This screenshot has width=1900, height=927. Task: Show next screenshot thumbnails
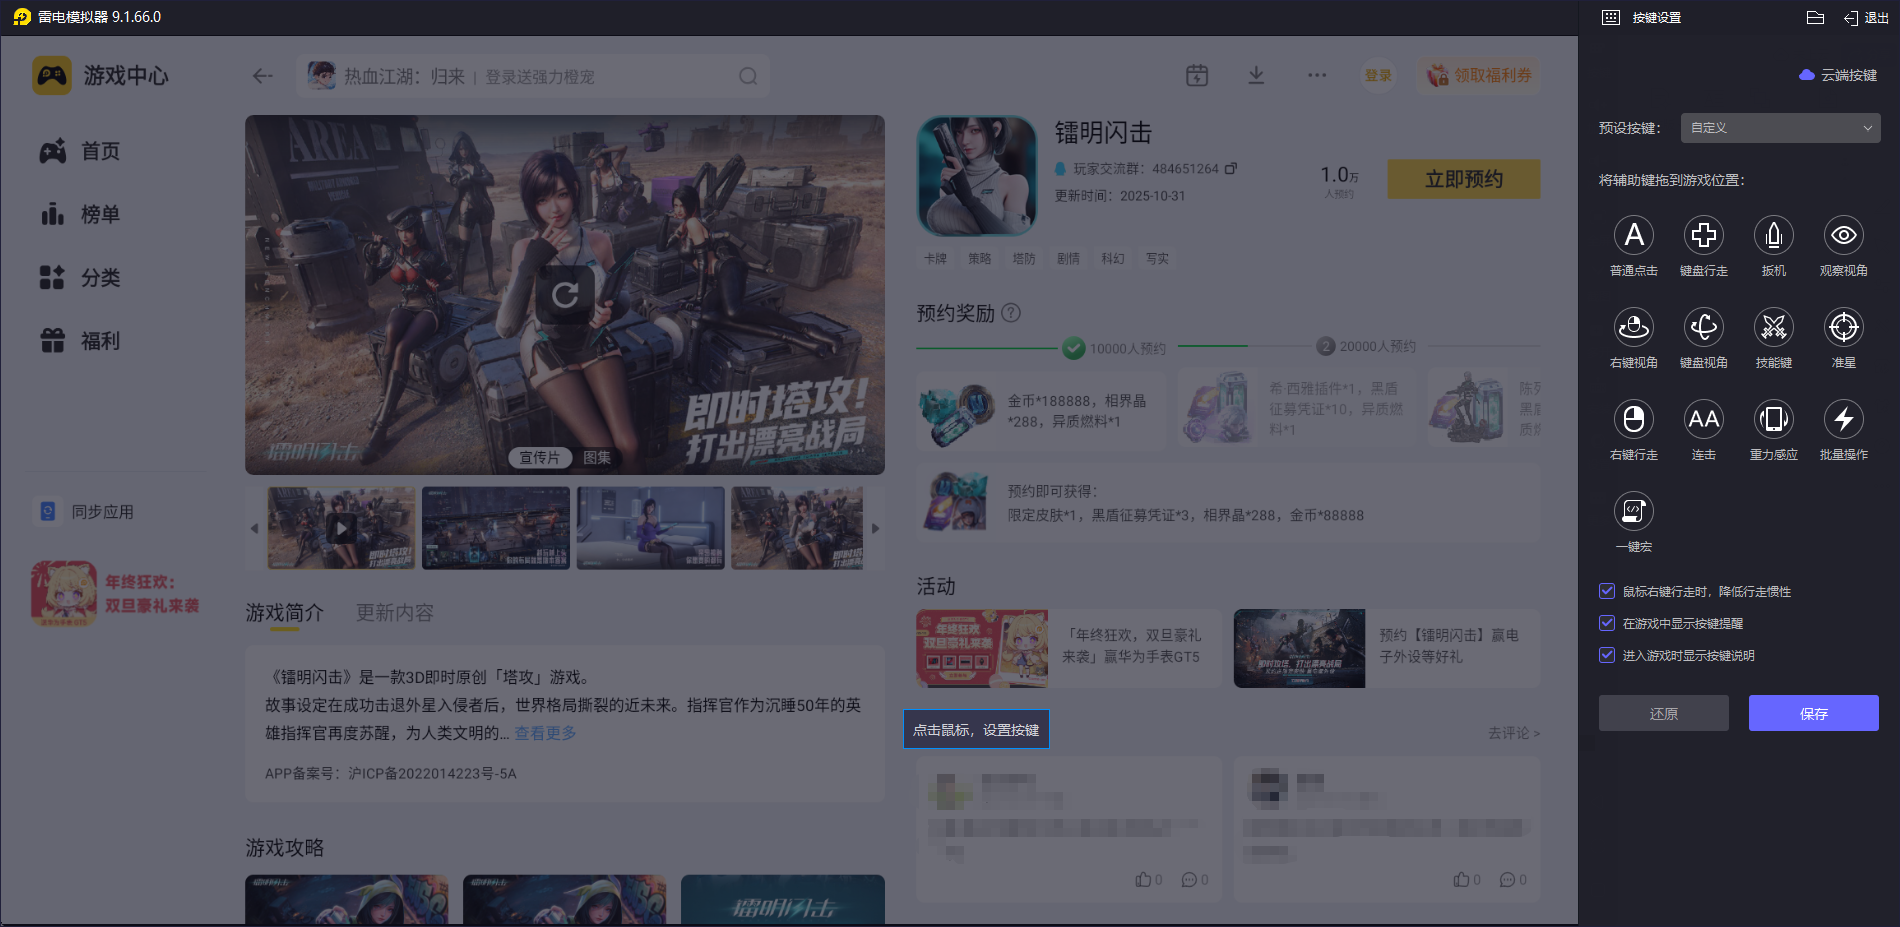click(875, 529)
